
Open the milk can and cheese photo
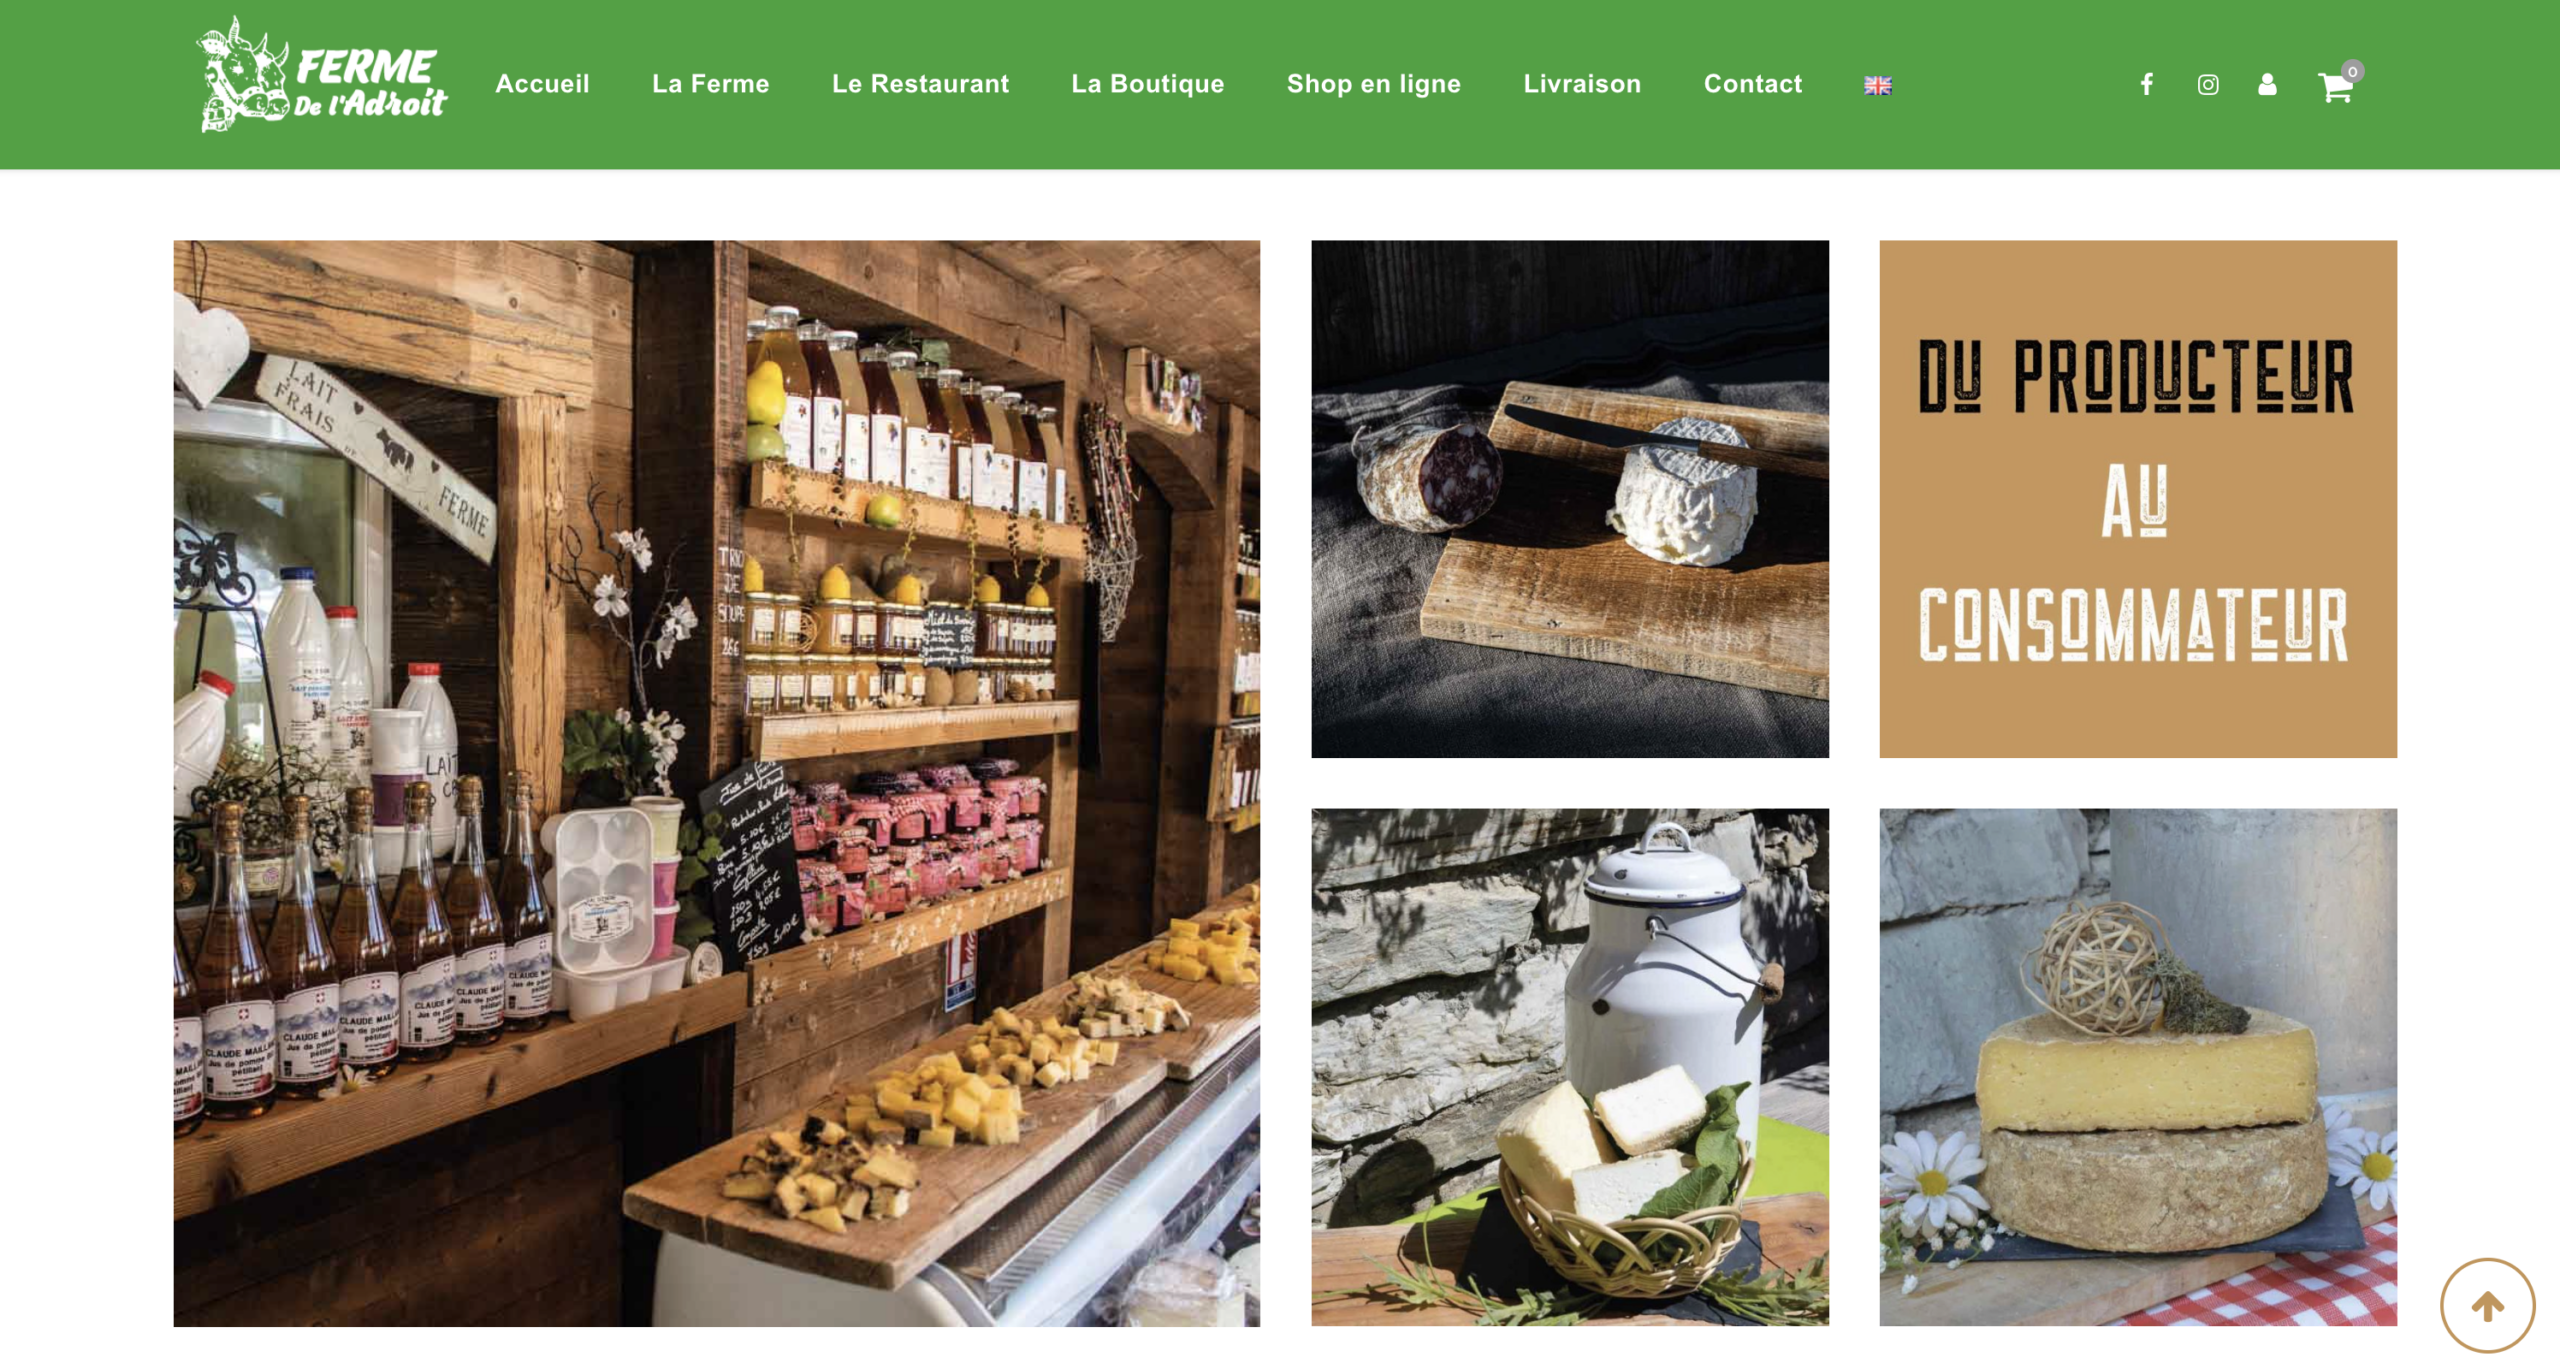point(1570,1067)
